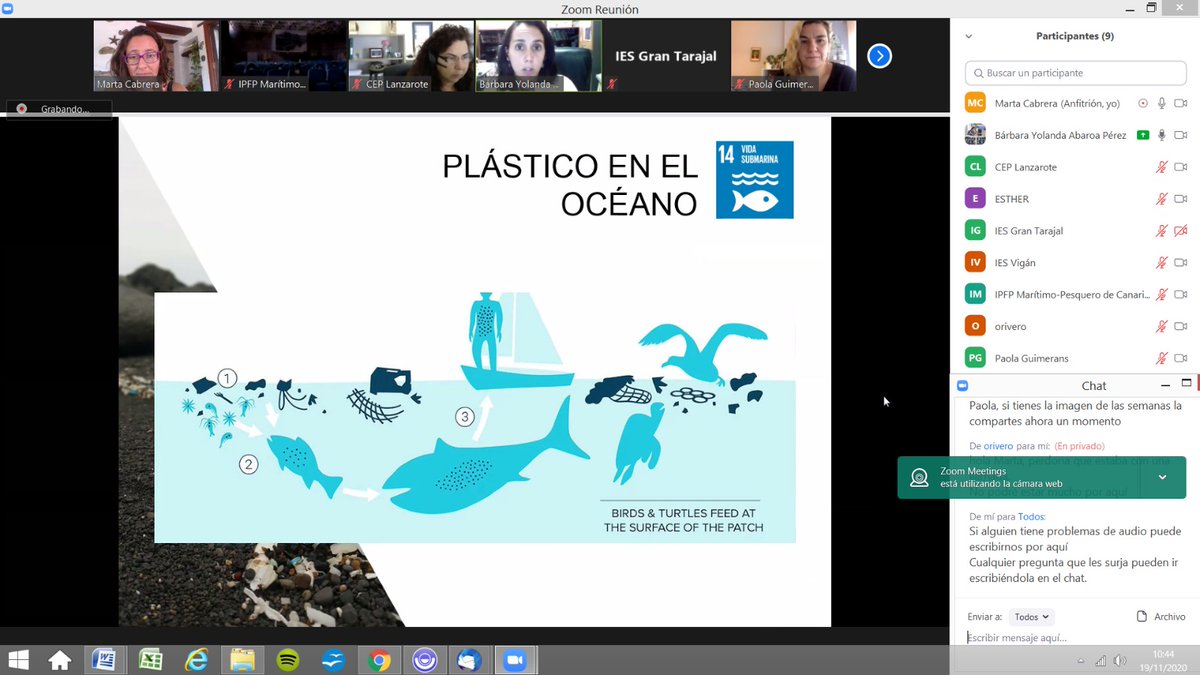Screen dimensions: 1200x675
Task: Click Marta Cabrera's recording indicator icon
Action: pos(1143,103)
